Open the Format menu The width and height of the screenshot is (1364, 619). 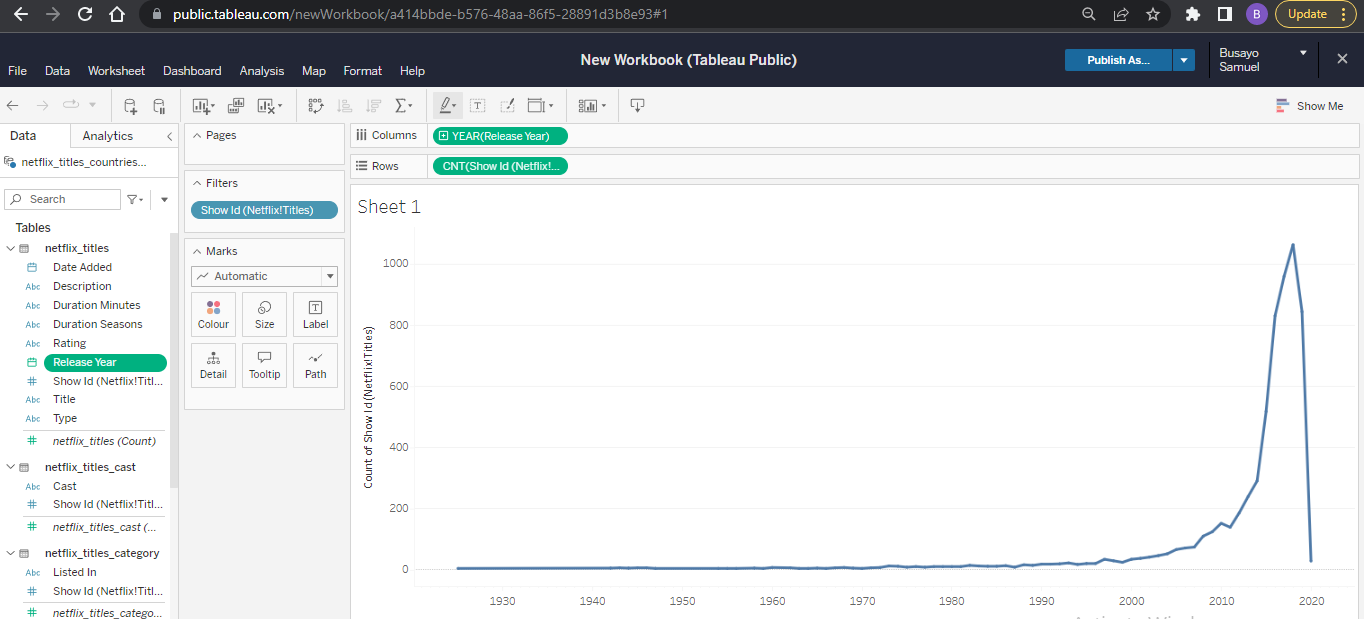pos(363,71)
